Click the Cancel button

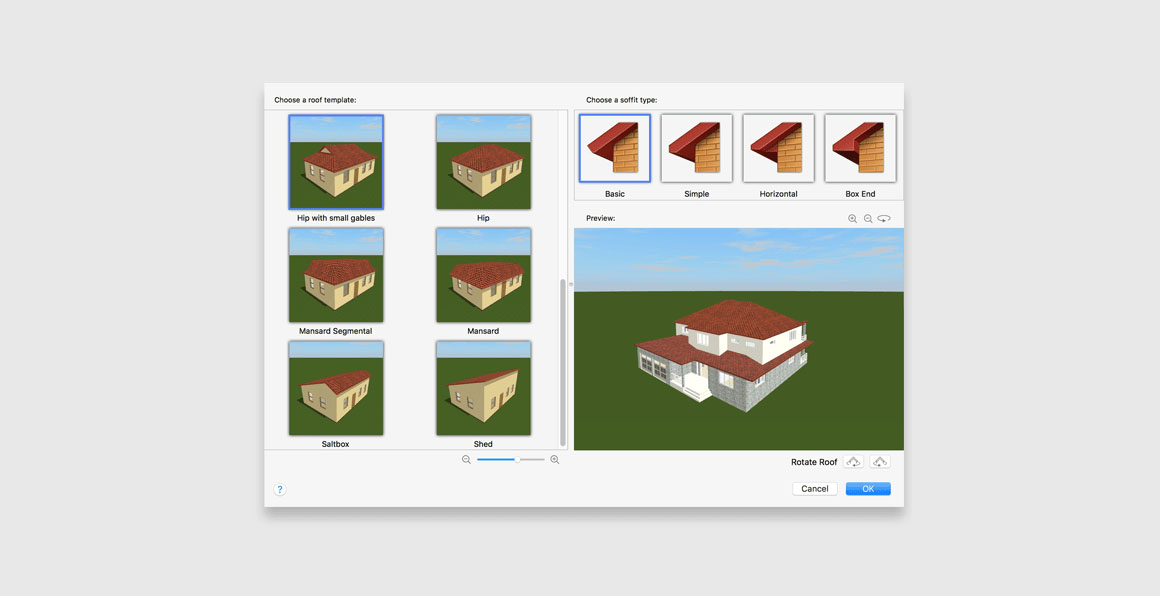coord(815,489)
